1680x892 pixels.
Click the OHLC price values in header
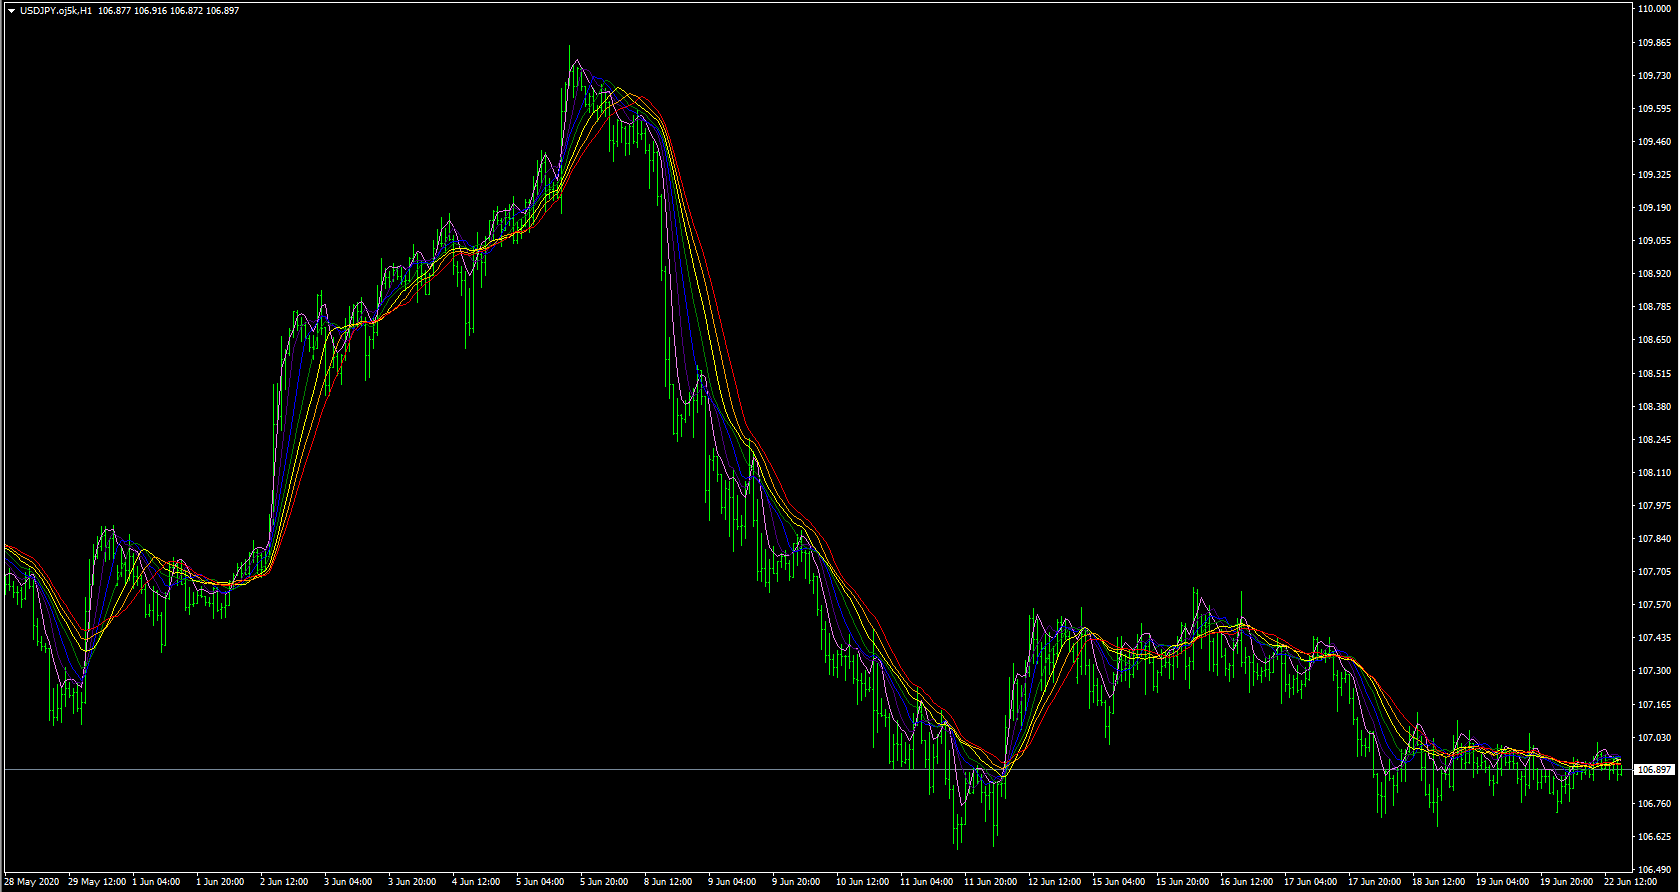tap(168, 10)
